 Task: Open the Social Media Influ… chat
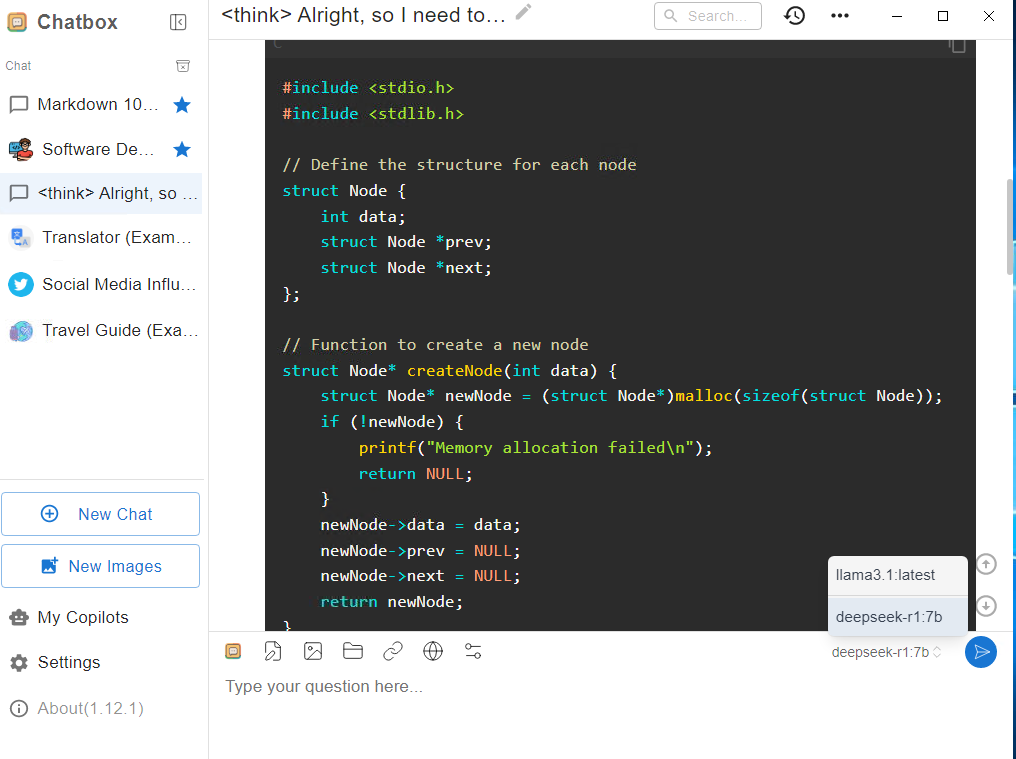pyautogui.click(x=101, y=285)
